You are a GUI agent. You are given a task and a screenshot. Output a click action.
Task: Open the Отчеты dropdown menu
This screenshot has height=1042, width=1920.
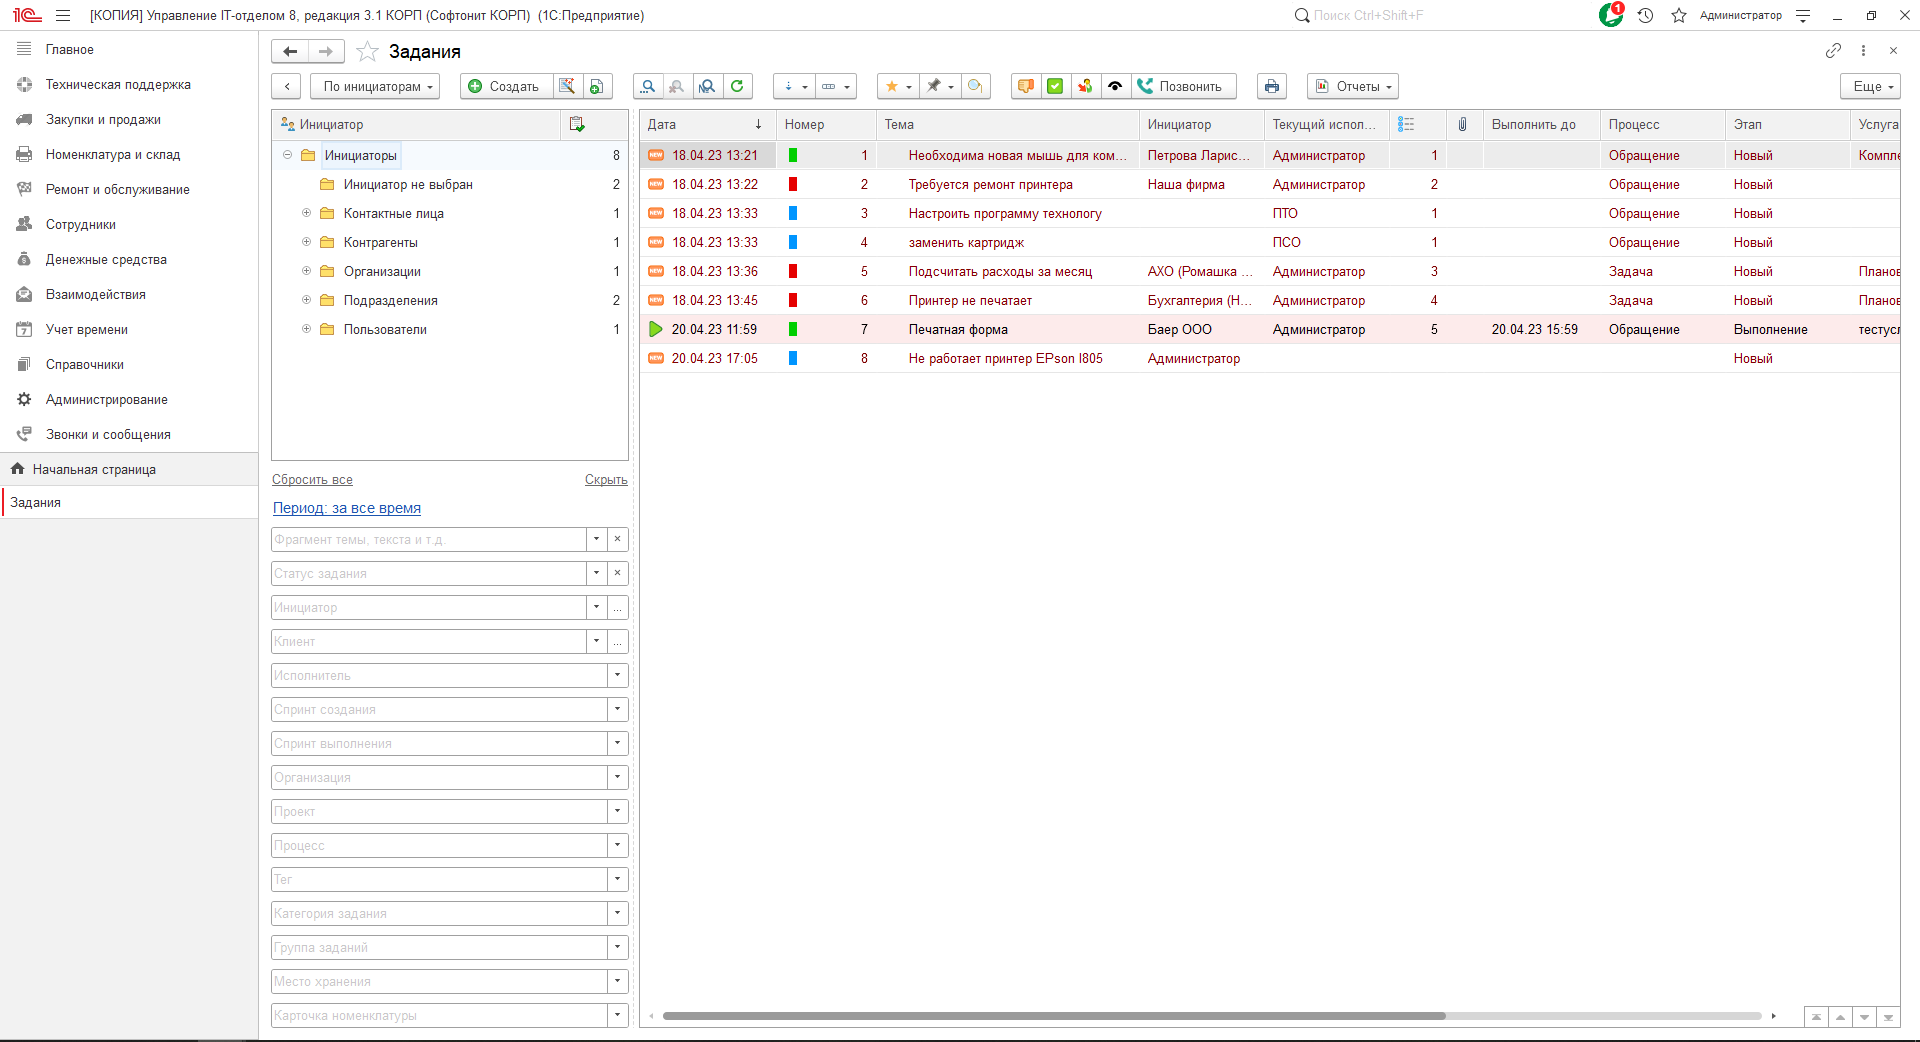point(1352,86)
